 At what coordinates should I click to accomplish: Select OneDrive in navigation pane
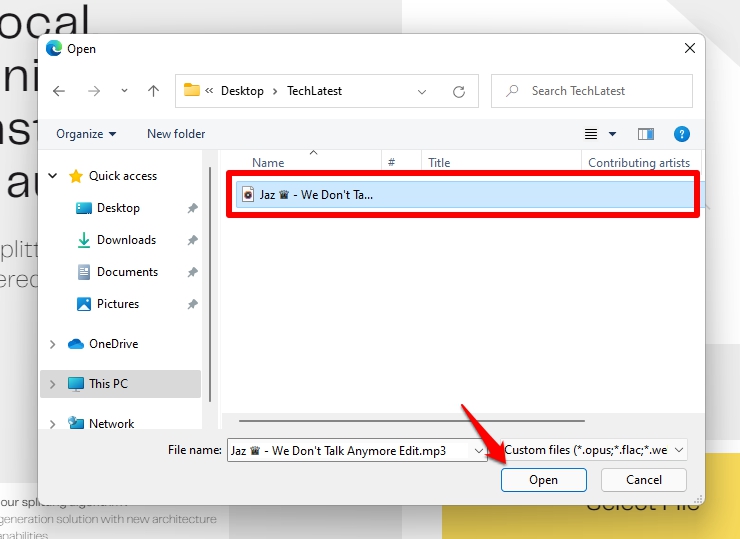(114, 344)
